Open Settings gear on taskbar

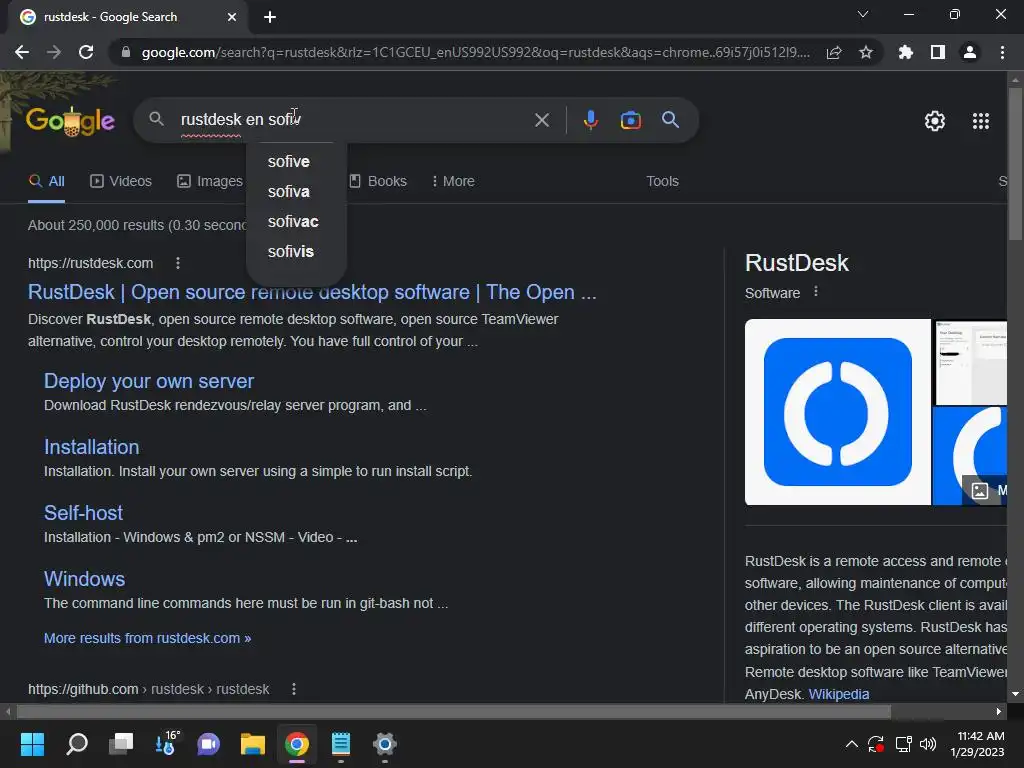point(385,744)
